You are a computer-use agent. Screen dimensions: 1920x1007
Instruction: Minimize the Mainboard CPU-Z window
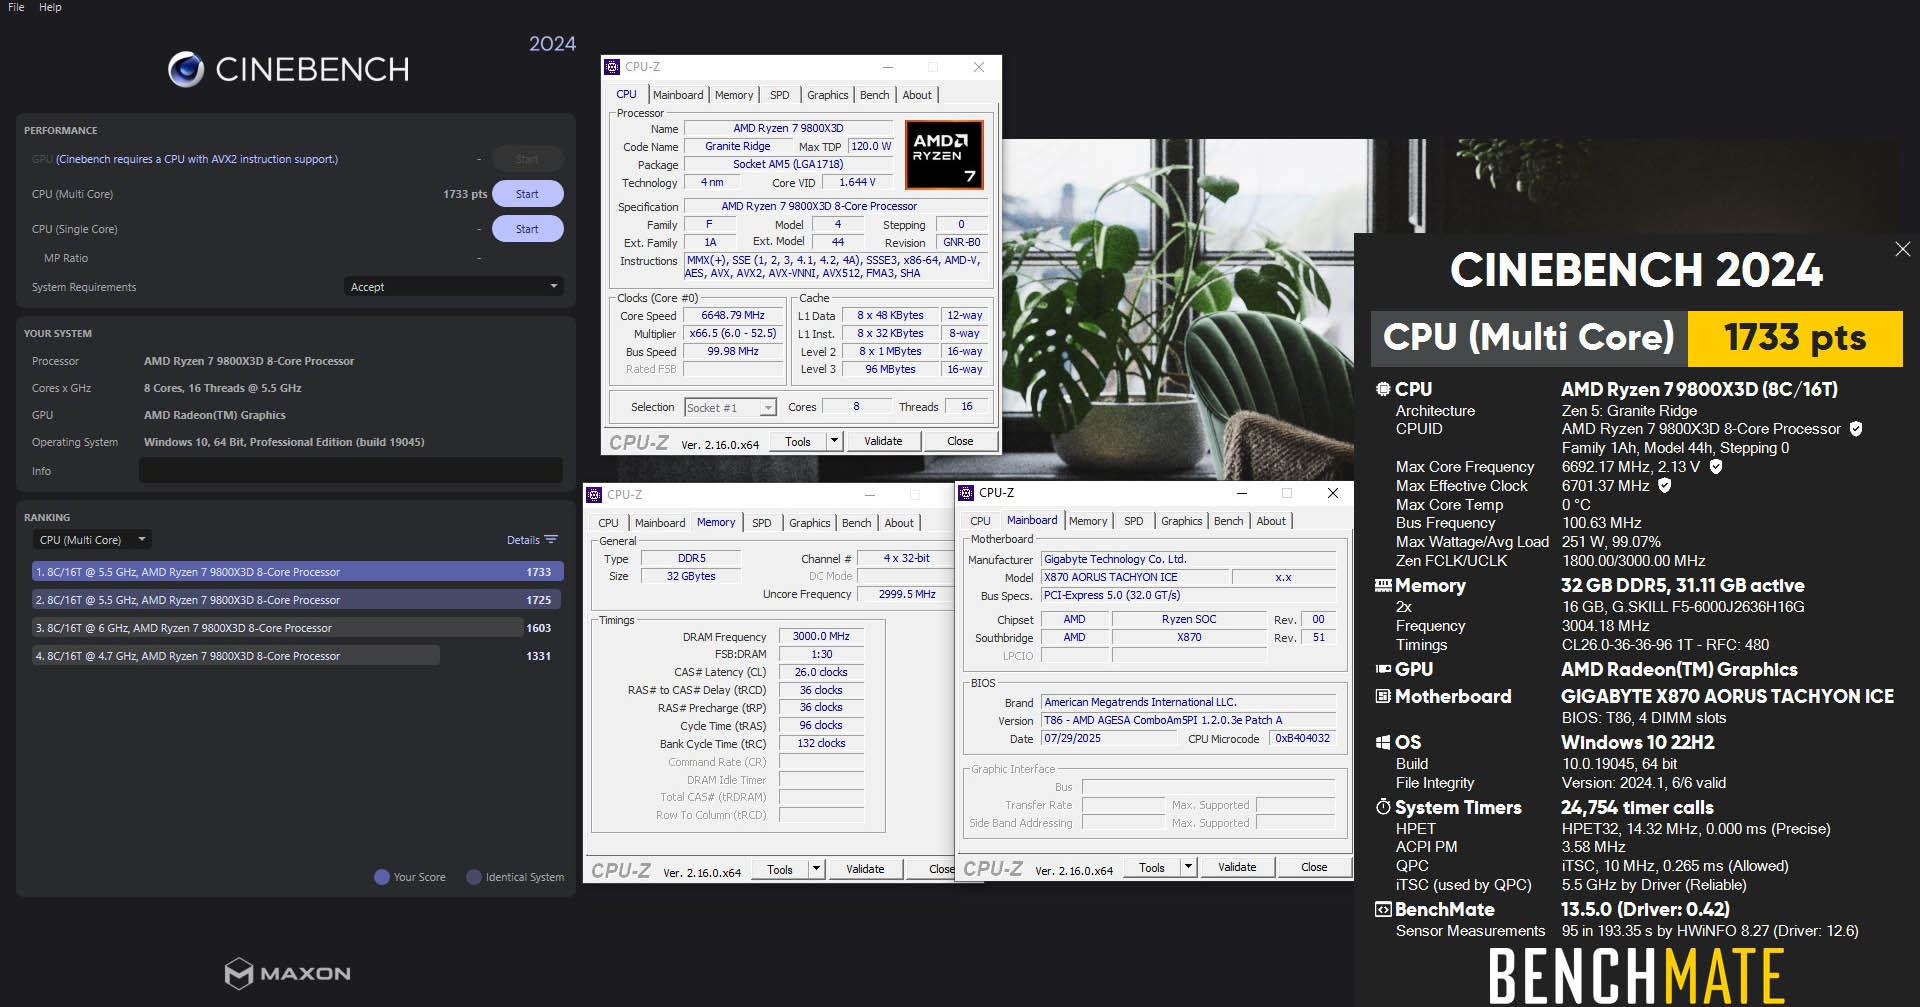pyautogui.click(x=1242, y=493)
